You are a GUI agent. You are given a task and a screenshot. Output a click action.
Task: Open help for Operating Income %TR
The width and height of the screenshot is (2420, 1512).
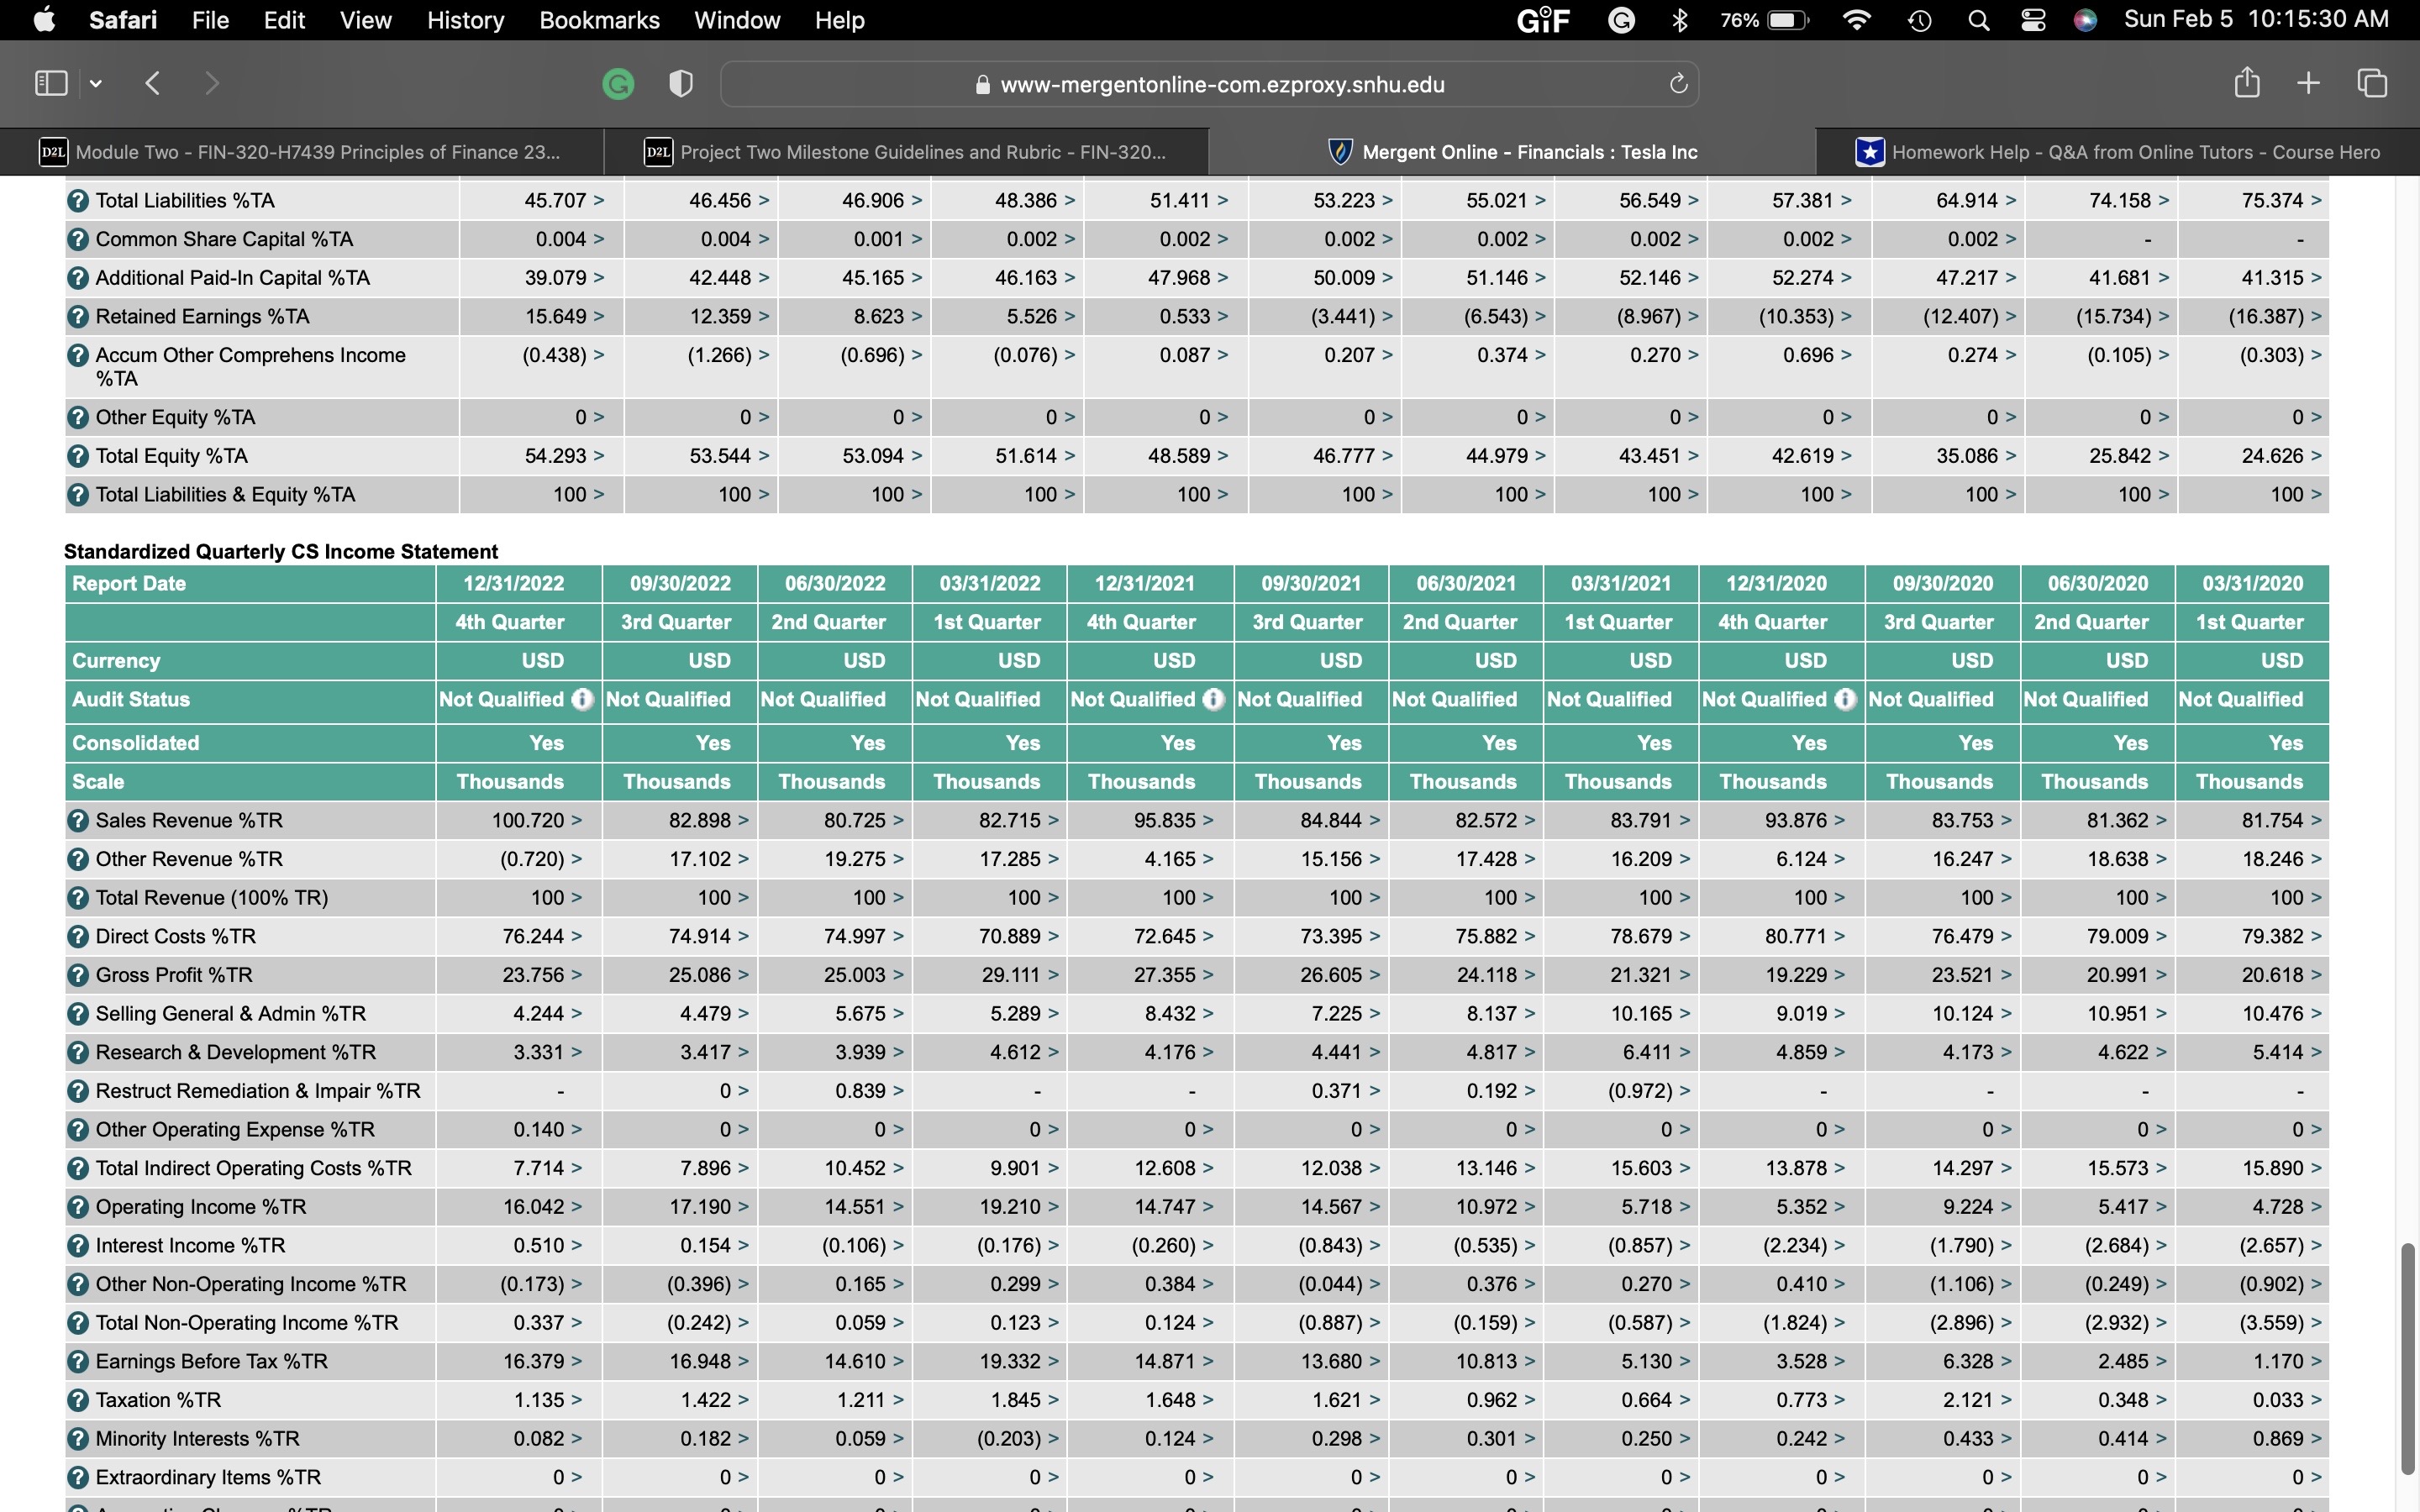click(x=78, y=1208)
